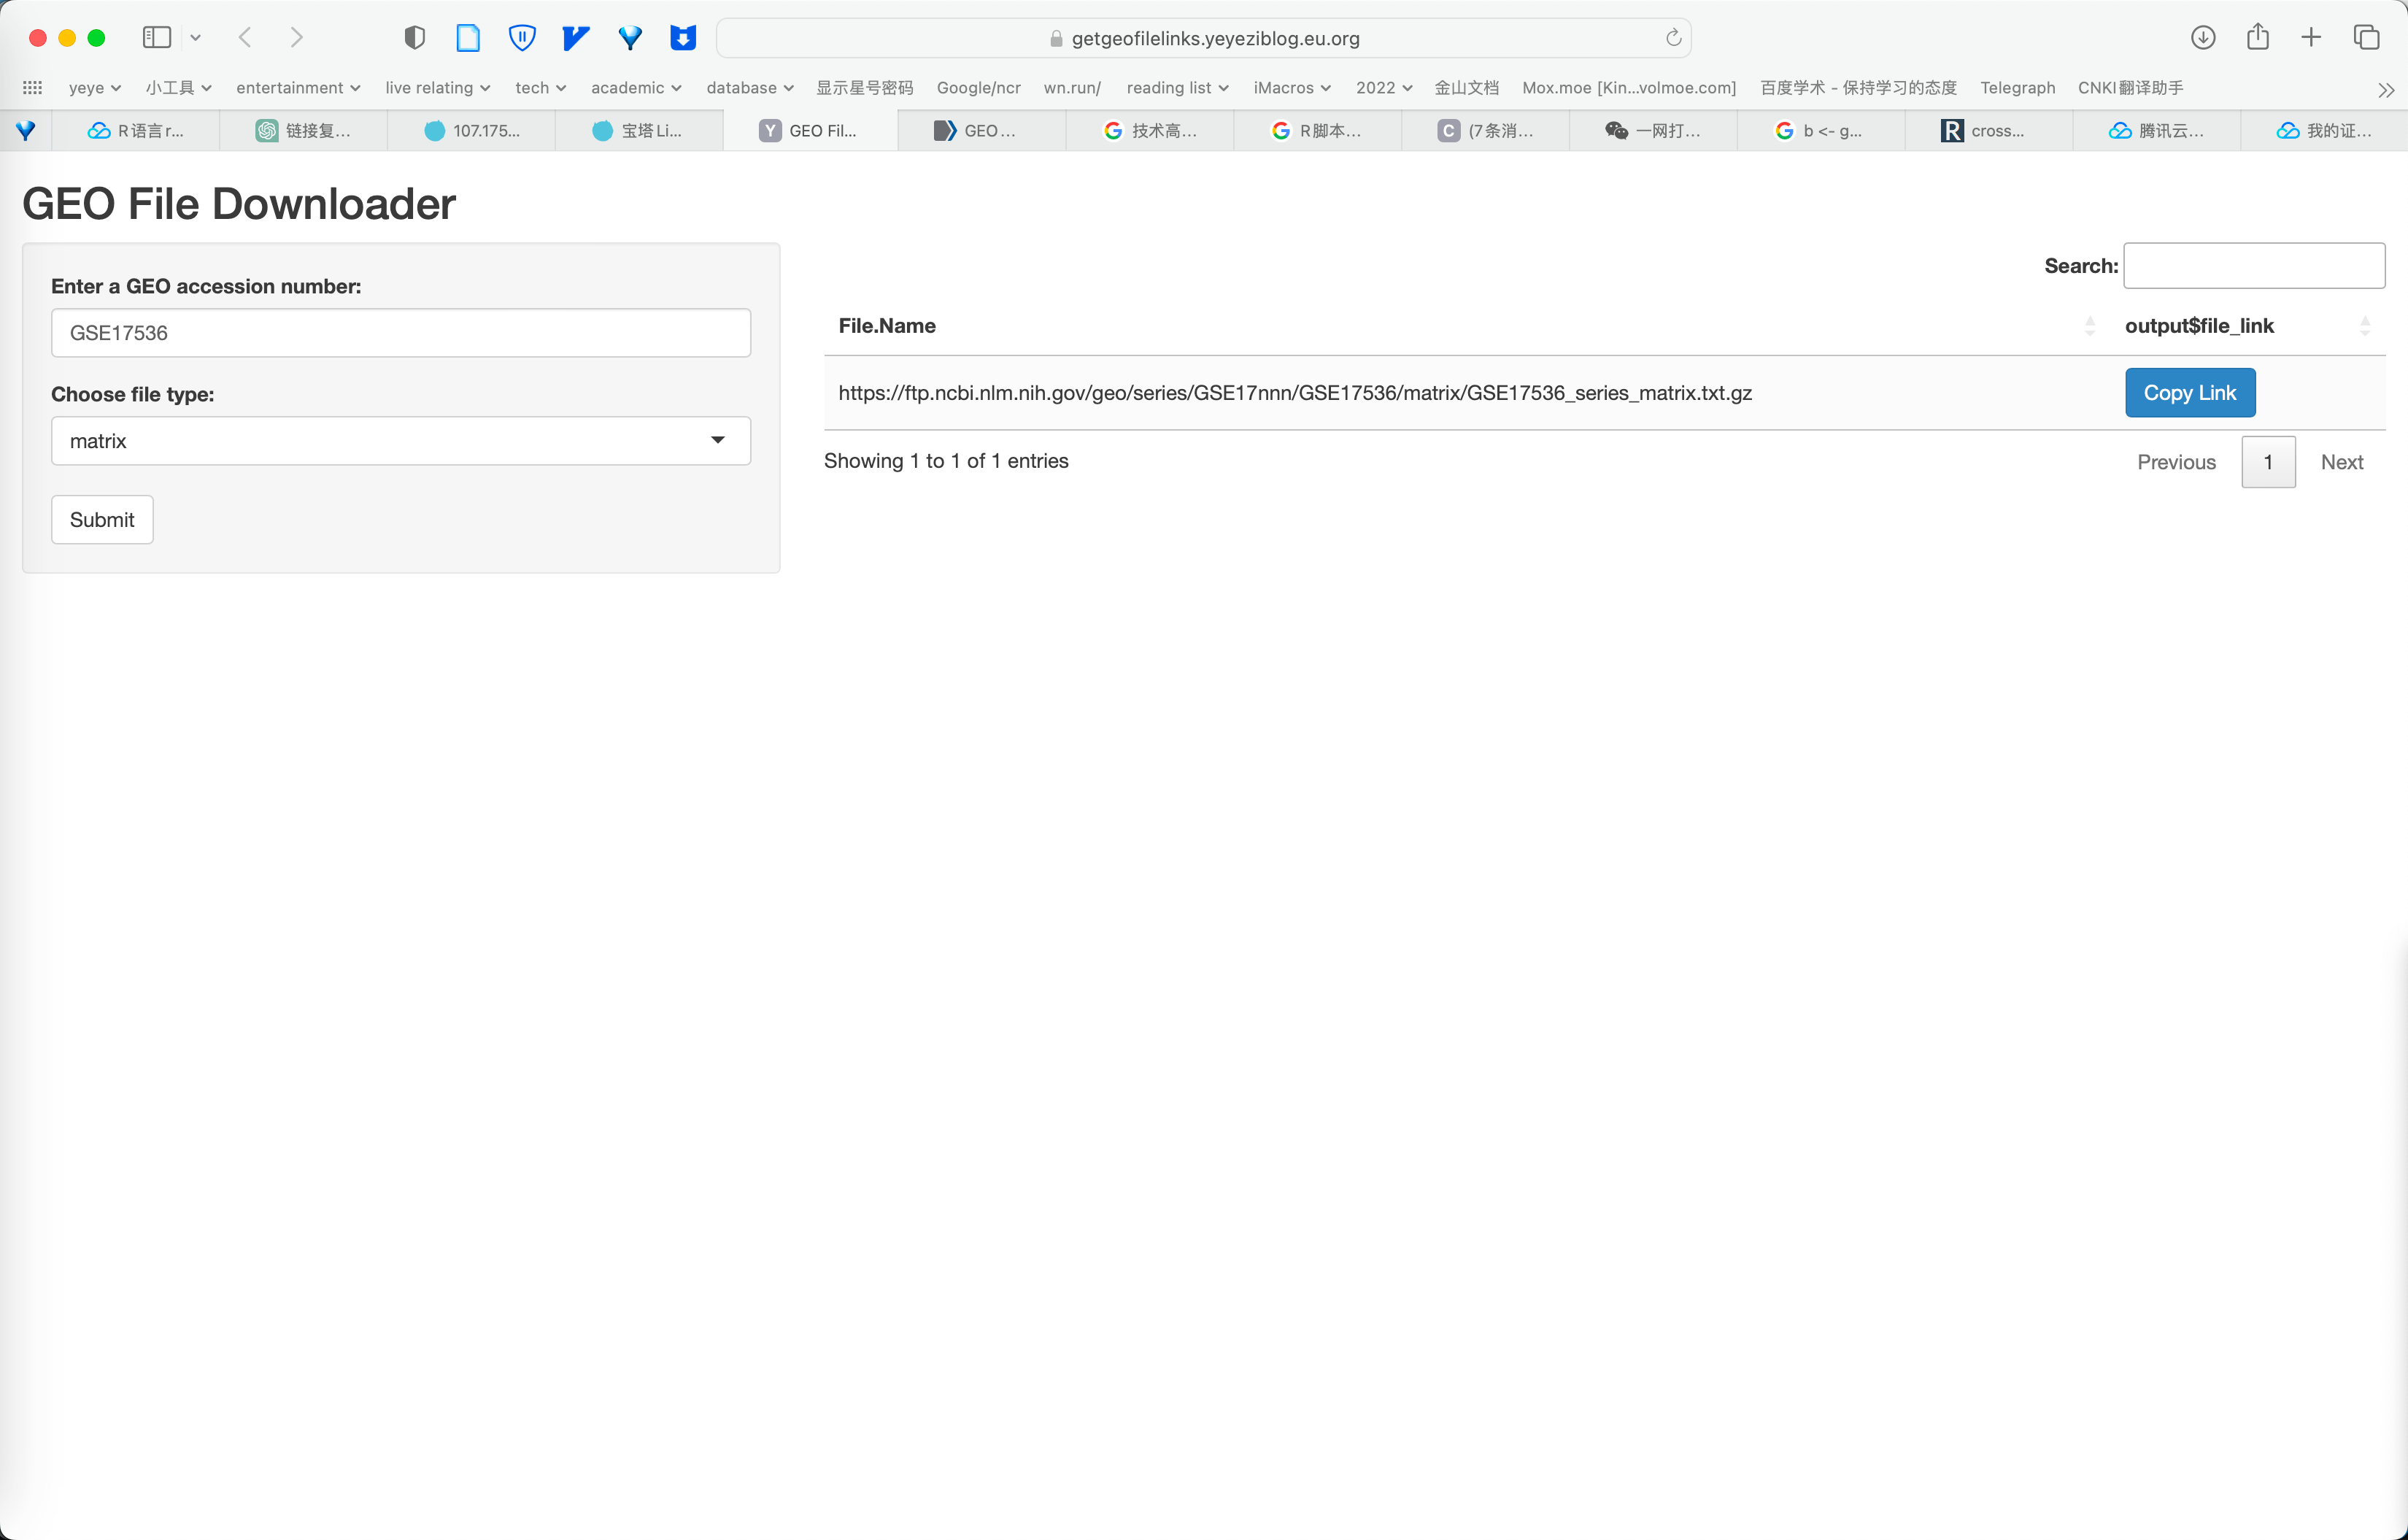The height and width of the screenshot is (1540, 2408).
Task: Expand the iMacros bookmarks folder
Action: 1292,88
